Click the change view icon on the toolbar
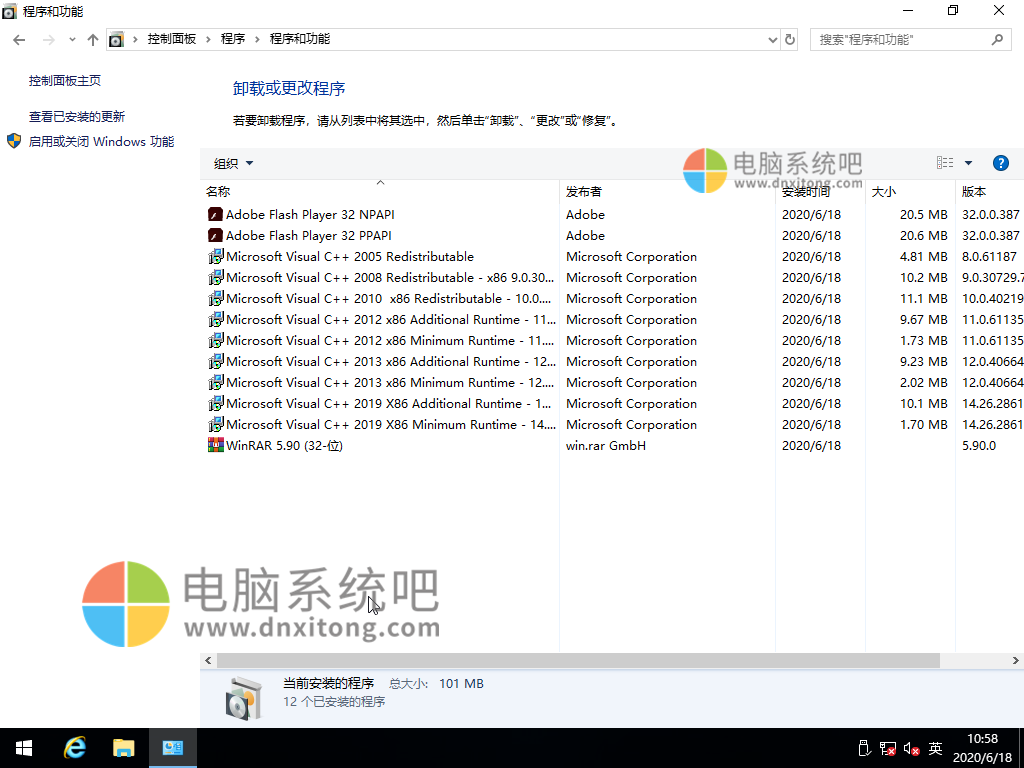Screen dimensions: 1024x768 (x=944, y=163)
